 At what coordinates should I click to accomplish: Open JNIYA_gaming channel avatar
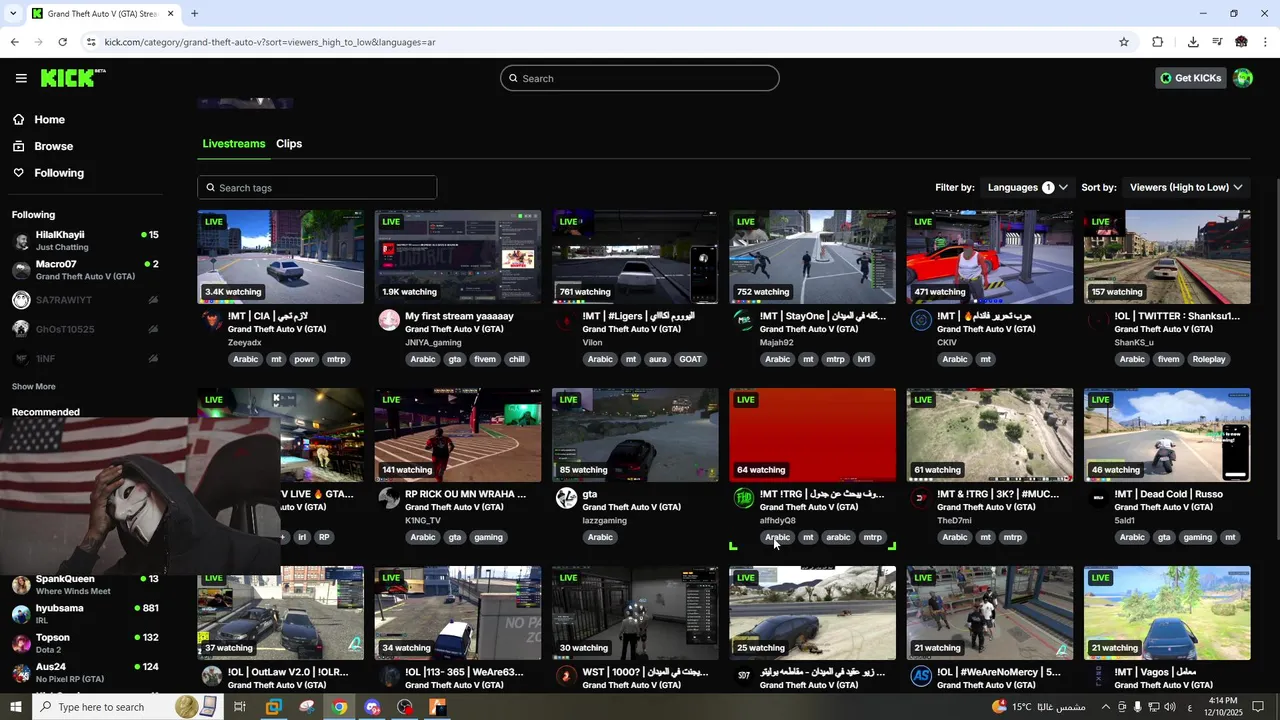tap(389, 320)
